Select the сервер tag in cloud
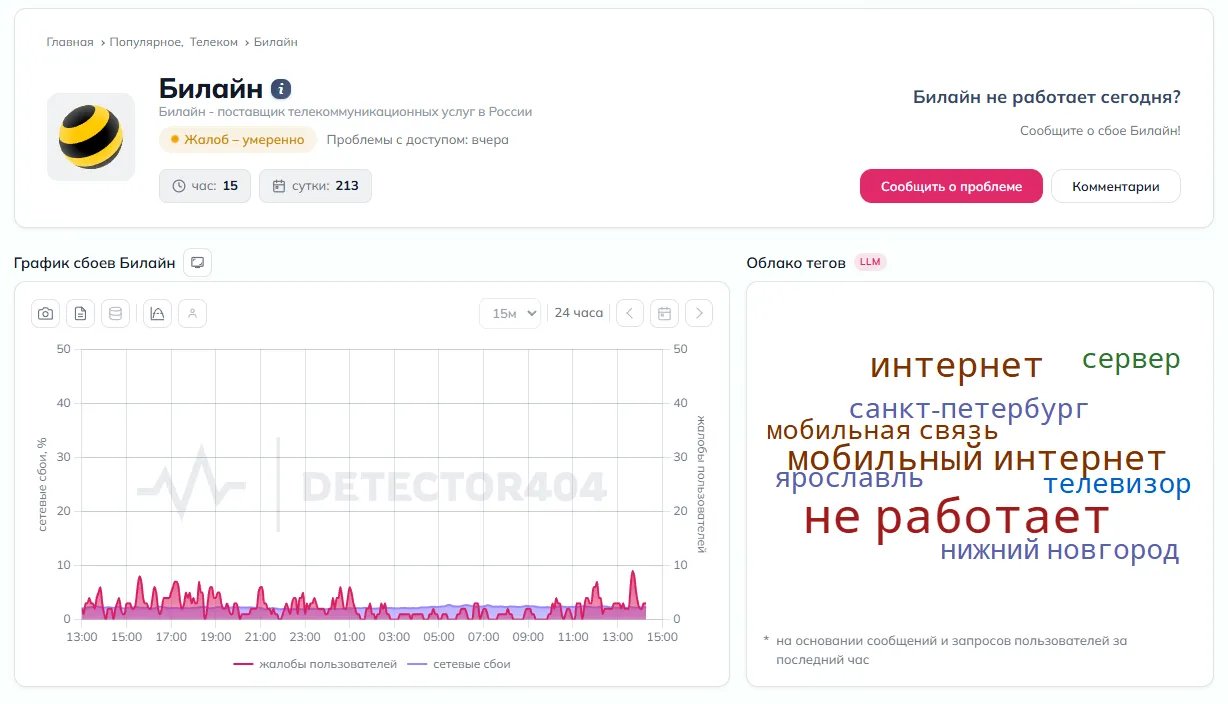The width and height of the screenshot is (1228, 704). pyautogui.click(x=1131, y=359)
